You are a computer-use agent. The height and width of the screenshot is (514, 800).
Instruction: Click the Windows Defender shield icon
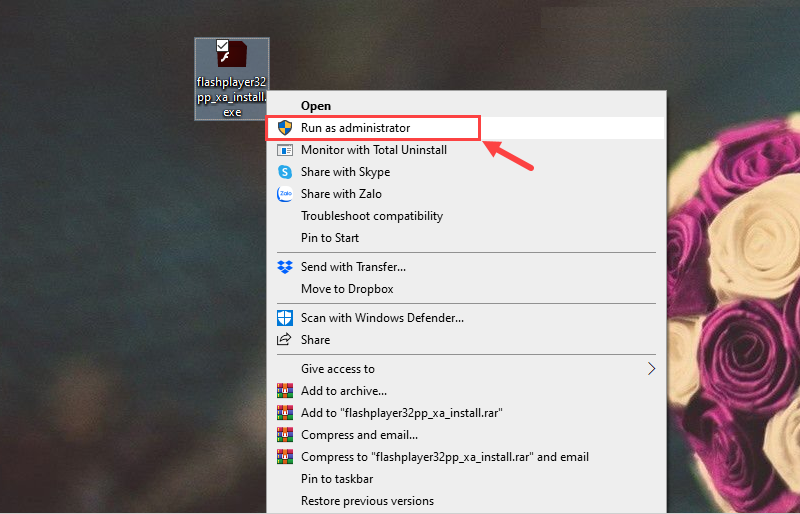click(285, 317)
